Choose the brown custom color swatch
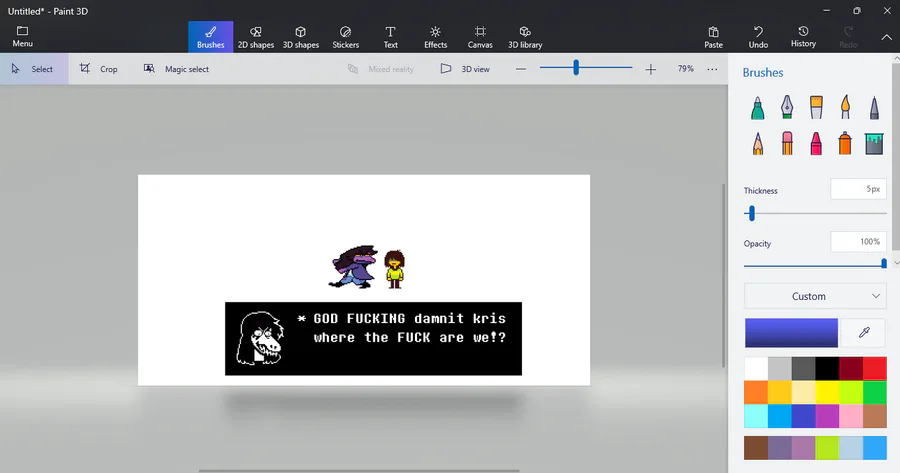 pos(756,448)
